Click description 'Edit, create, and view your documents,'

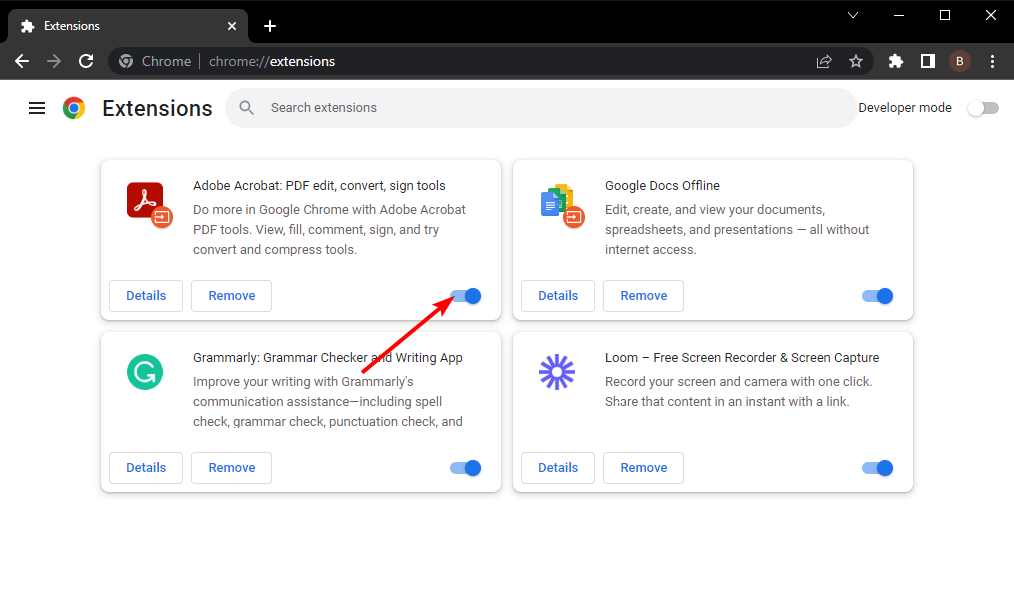pos(715,210)
